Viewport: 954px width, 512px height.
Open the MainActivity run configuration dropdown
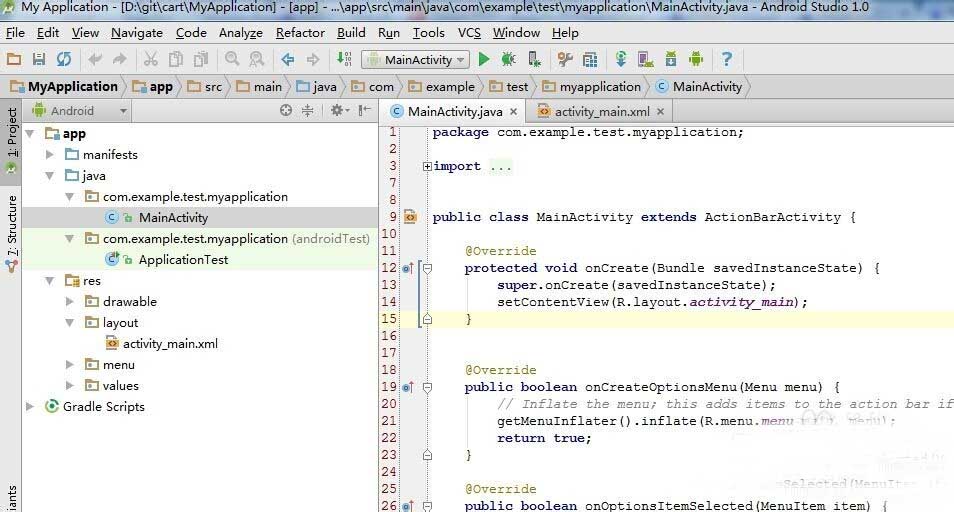click(x=416, y=60)
